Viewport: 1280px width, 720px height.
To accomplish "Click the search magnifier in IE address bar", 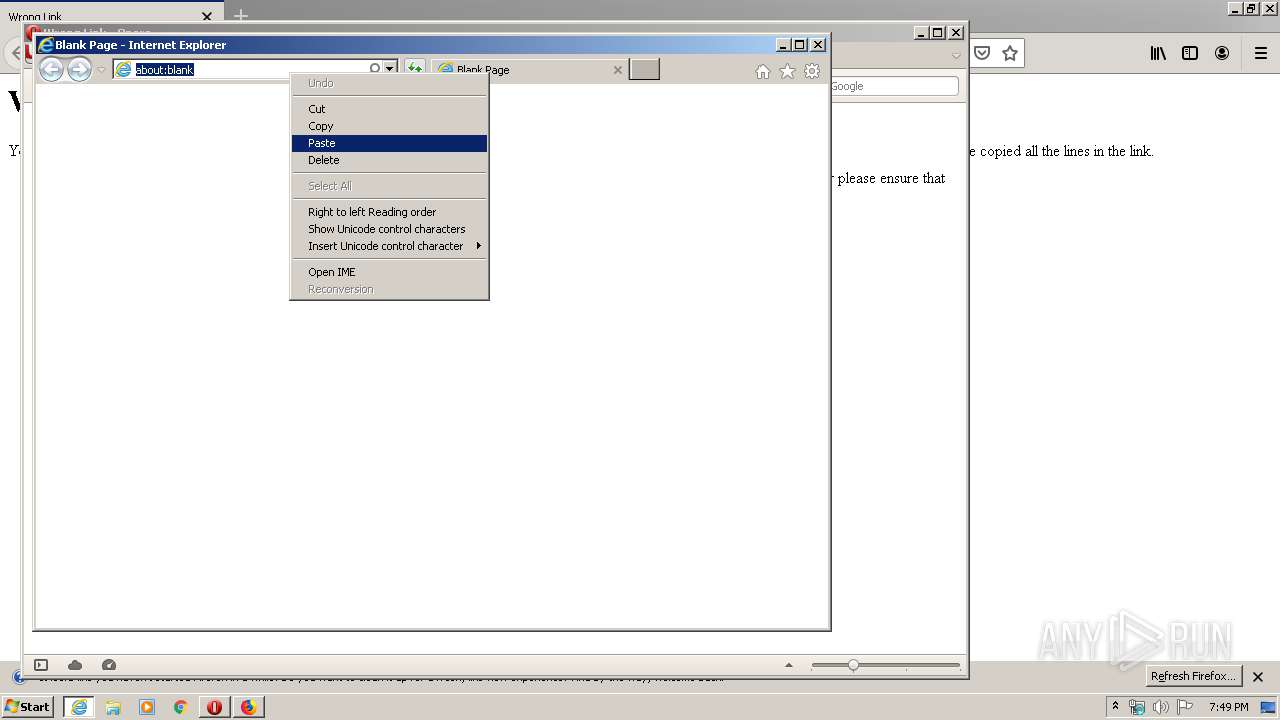I will tap(375, 69).
